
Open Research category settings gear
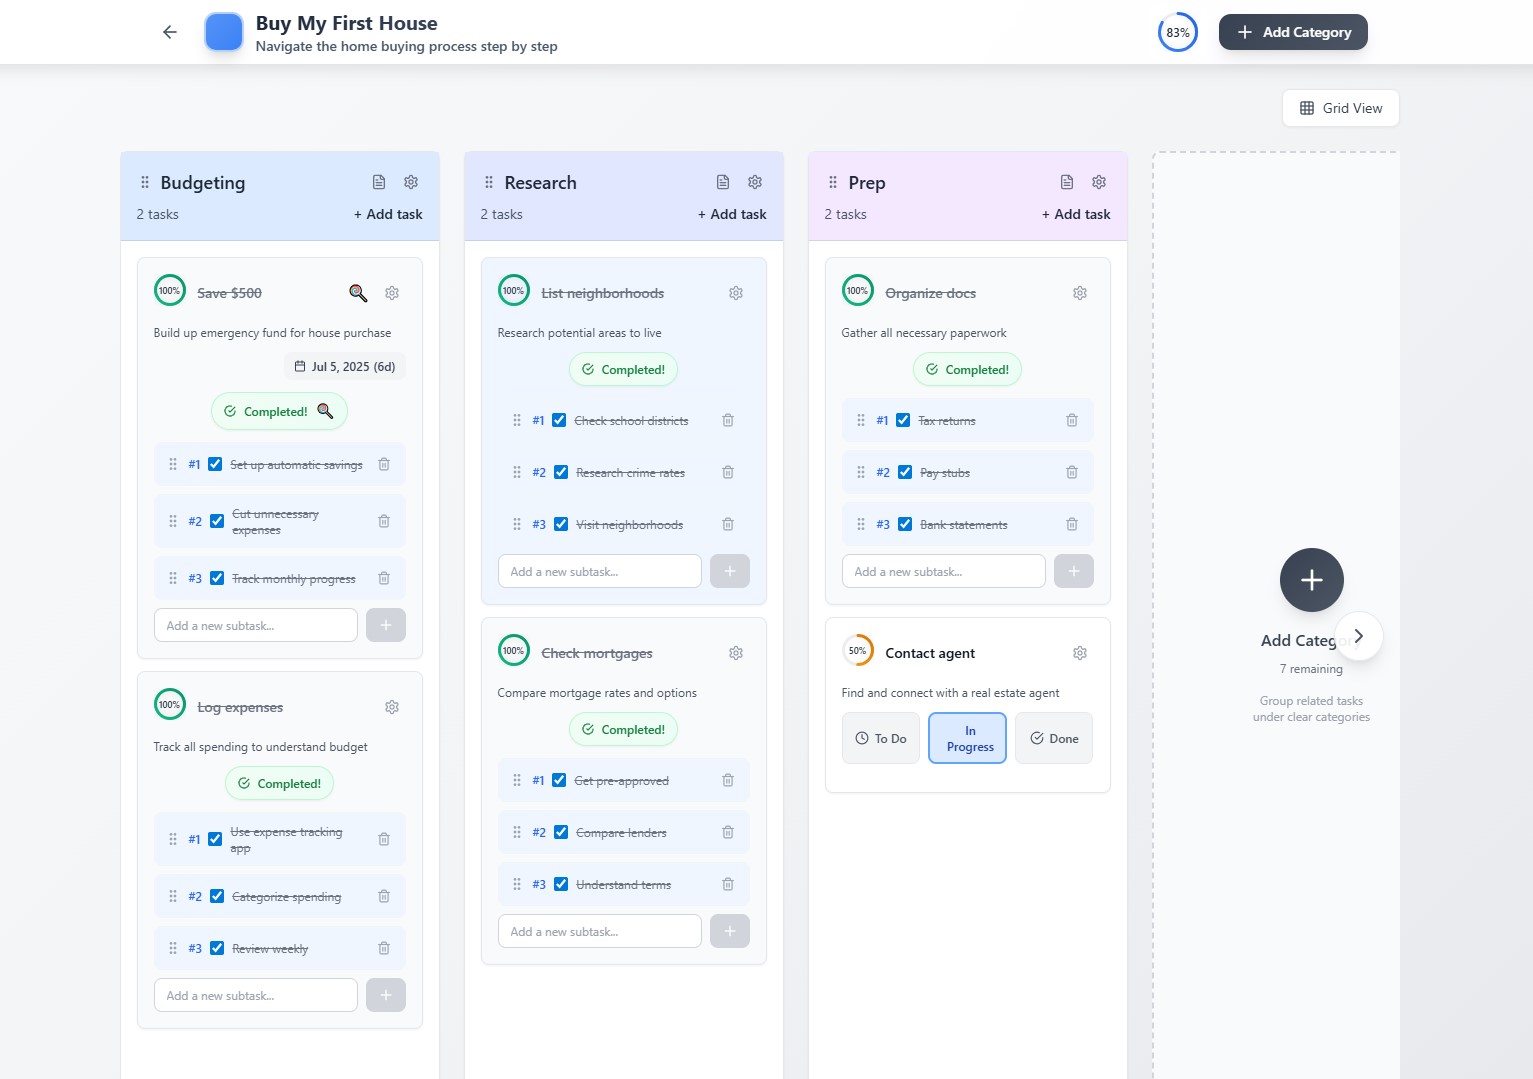tap(755, 182)
